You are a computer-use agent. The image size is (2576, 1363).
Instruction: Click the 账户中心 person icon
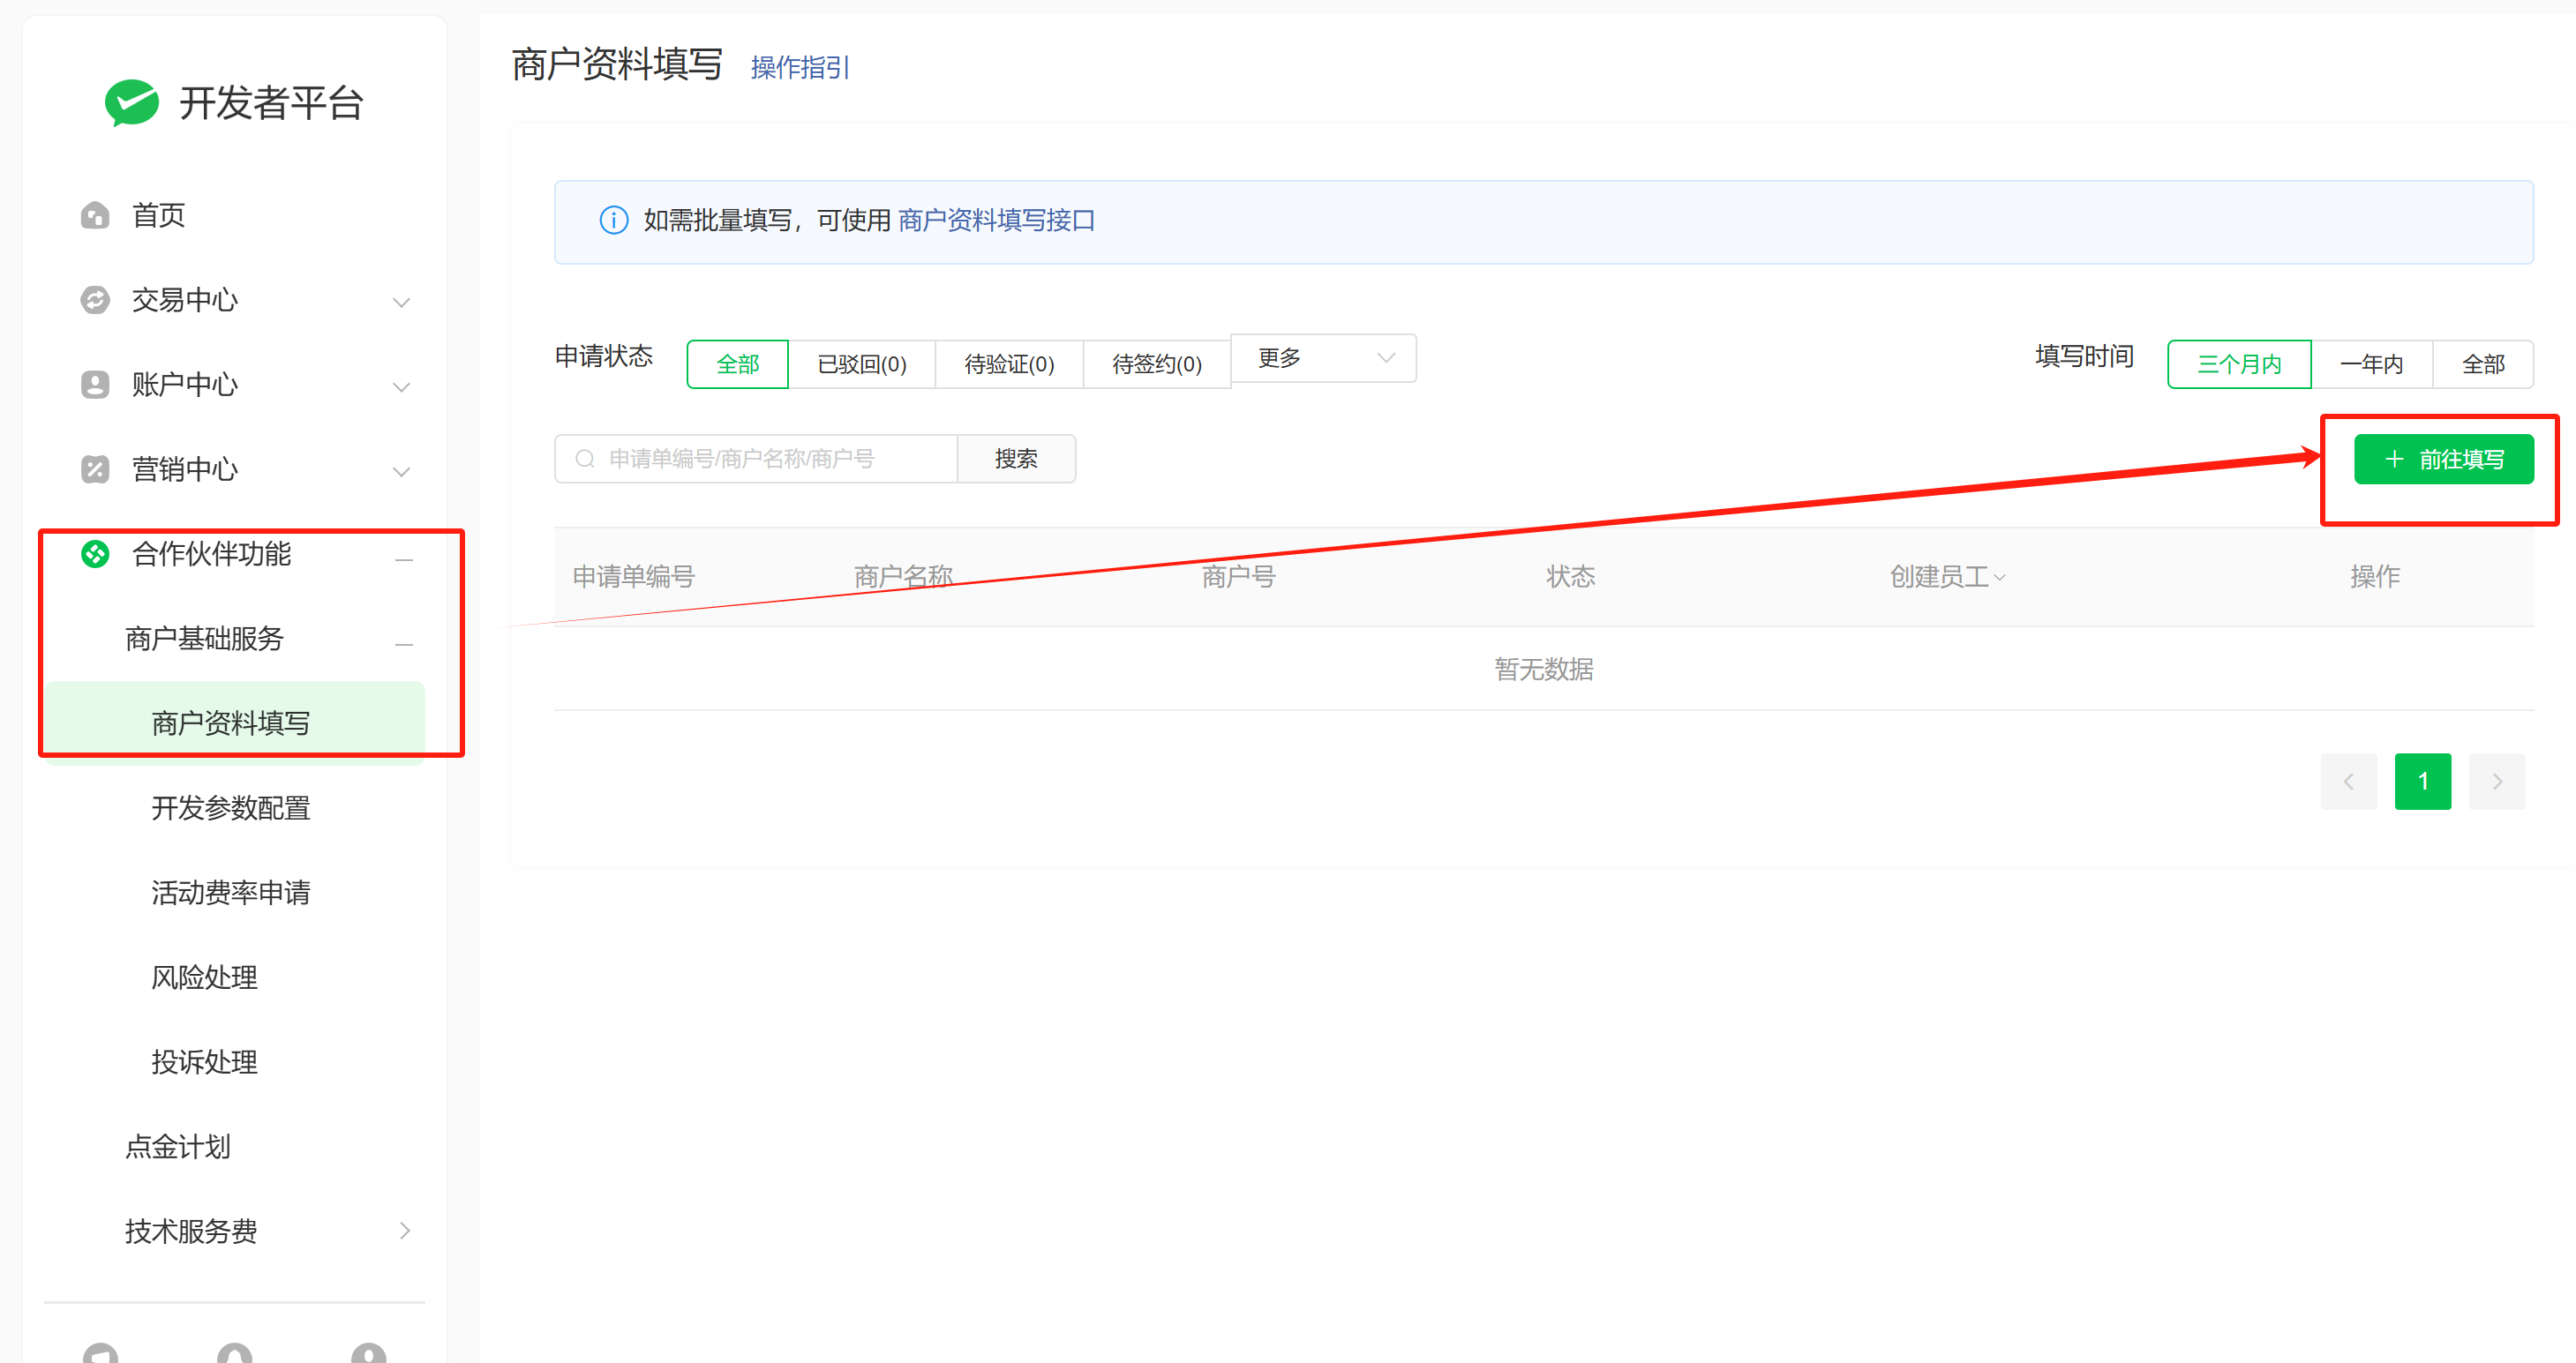click(x=95, y=385)
